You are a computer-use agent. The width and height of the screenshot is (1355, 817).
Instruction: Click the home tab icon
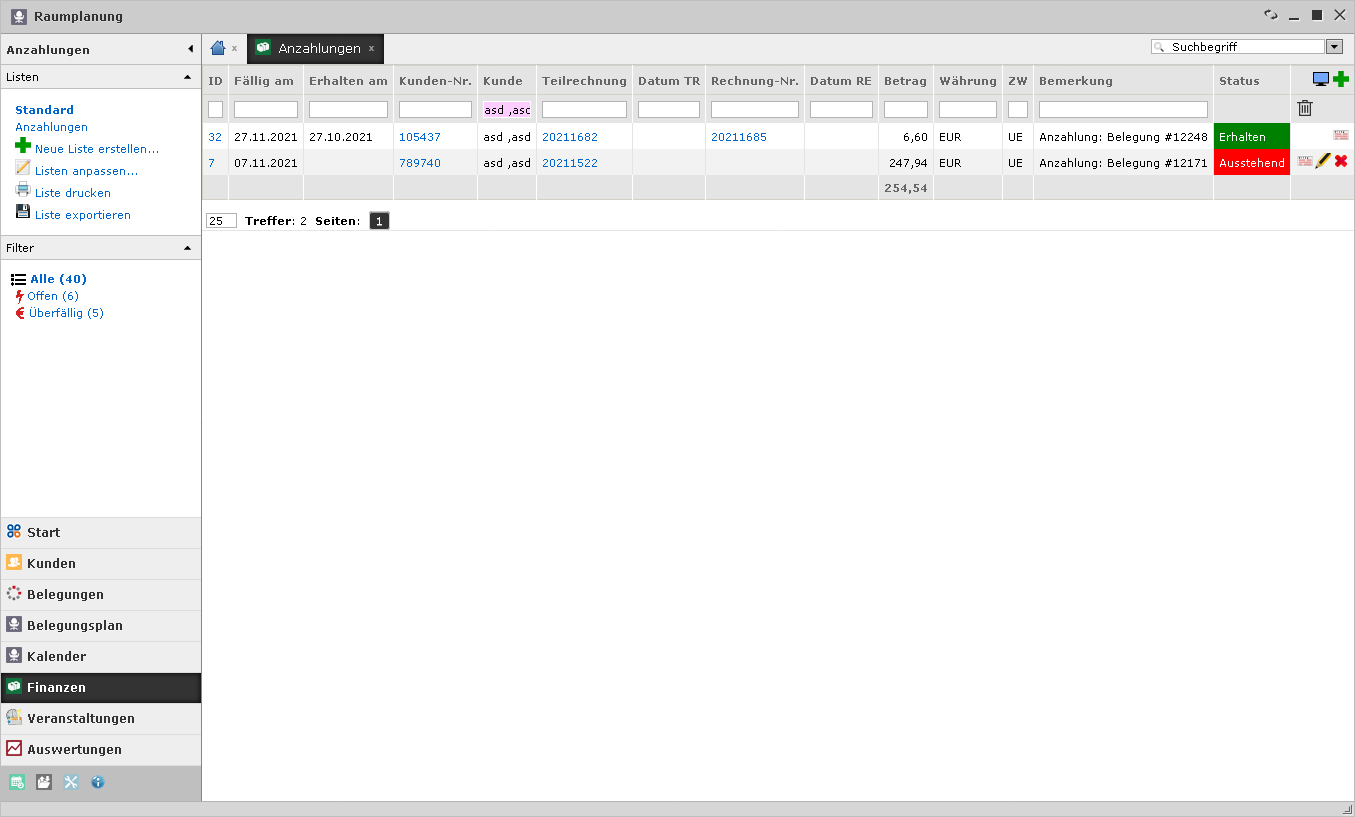click(218, 48)
